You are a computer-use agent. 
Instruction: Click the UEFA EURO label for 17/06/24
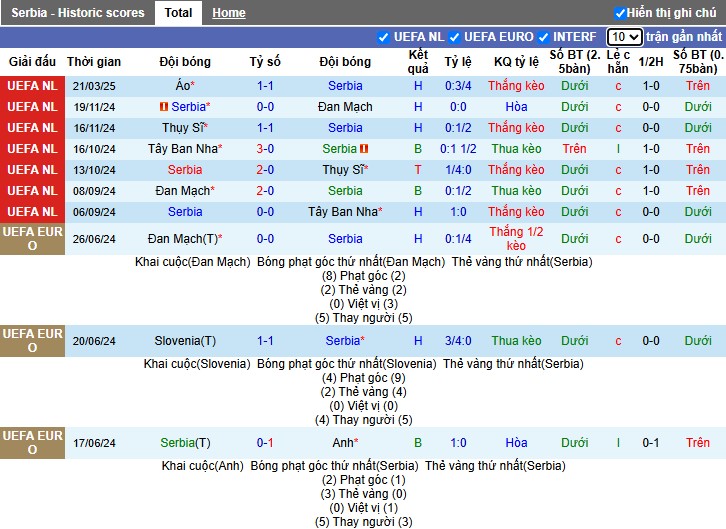(32, 443)
